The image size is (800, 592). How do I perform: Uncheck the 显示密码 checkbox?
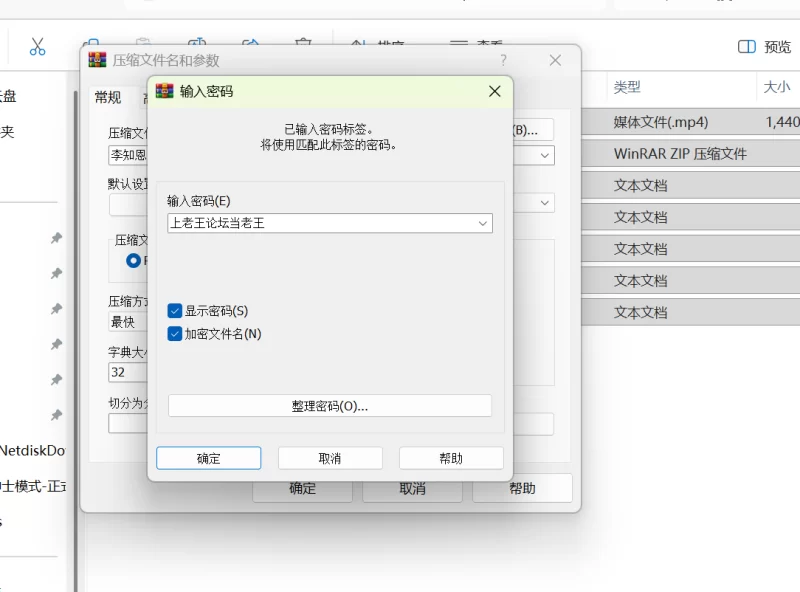(x=175, y=311)
